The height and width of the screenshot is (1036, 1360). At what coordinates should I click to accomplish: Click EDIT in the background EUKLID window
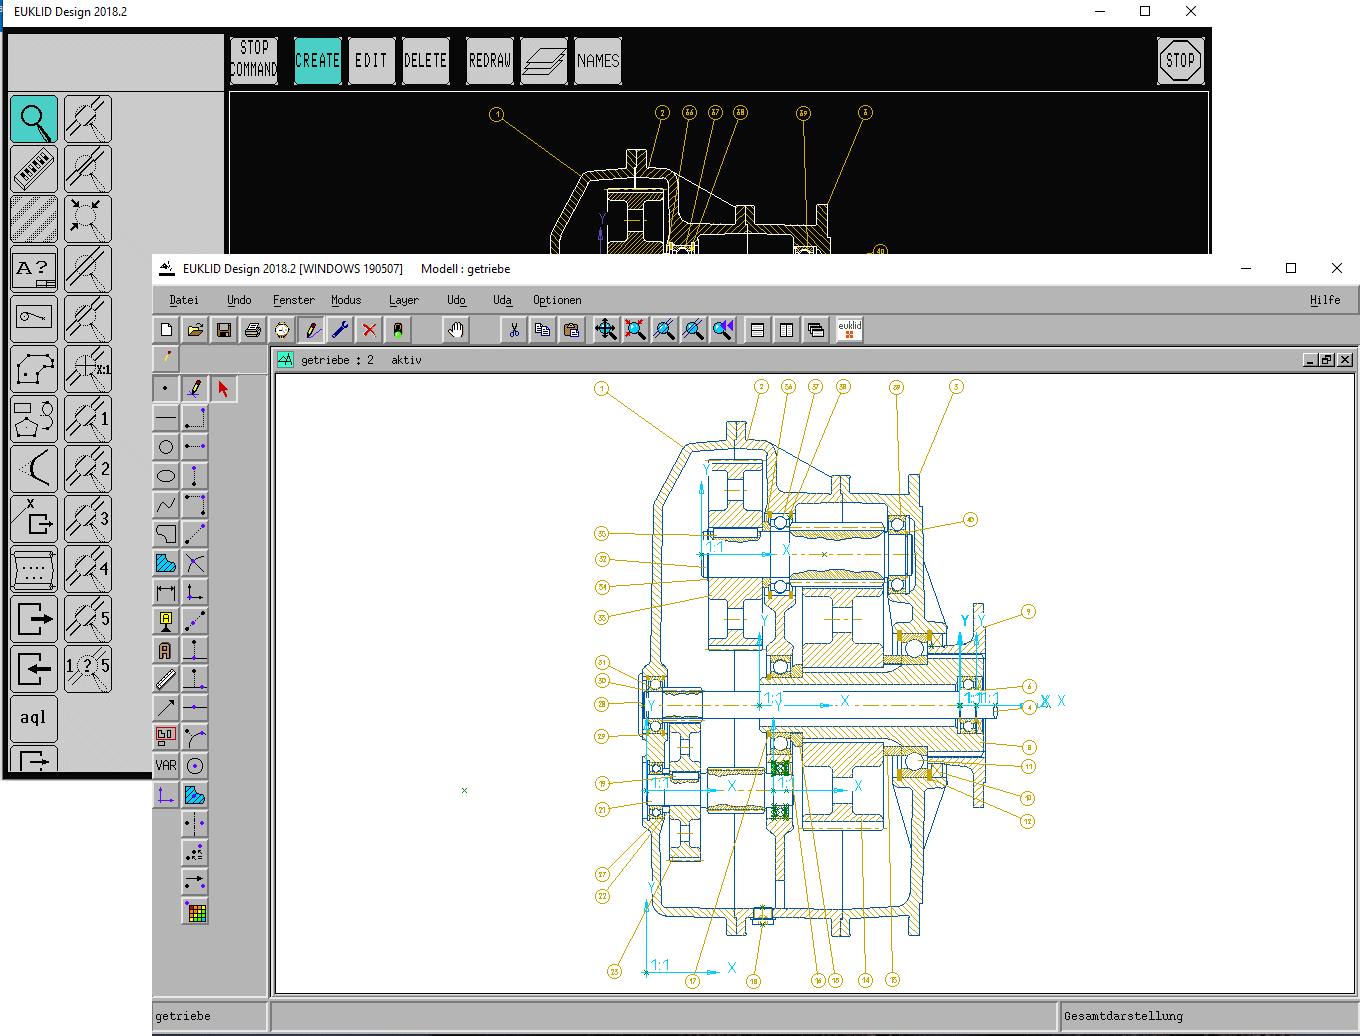pyautogui.click(x=372, y=61)
